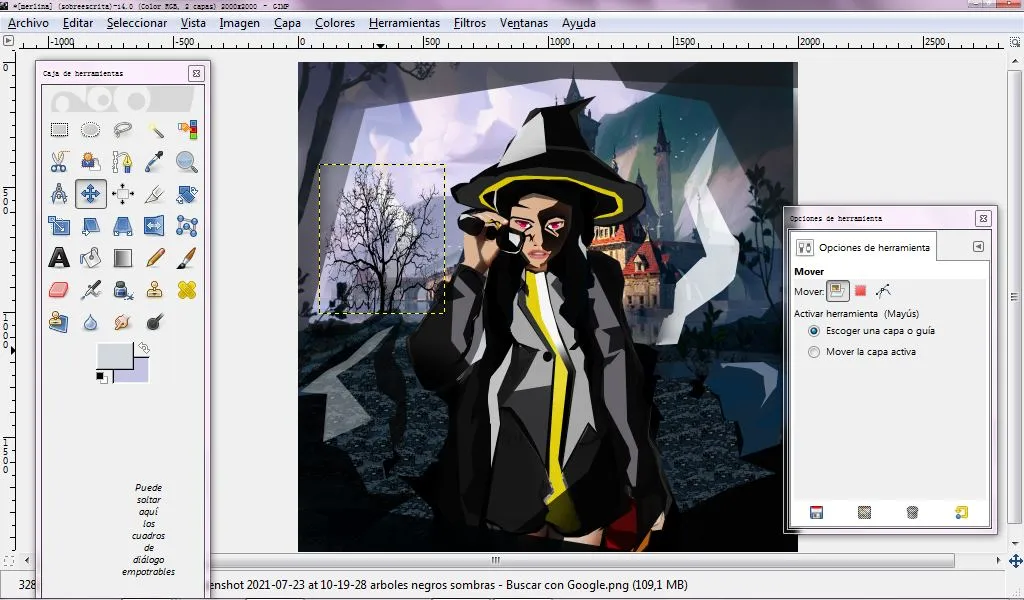Select 'Mover la capa activa' radio button

814,352
